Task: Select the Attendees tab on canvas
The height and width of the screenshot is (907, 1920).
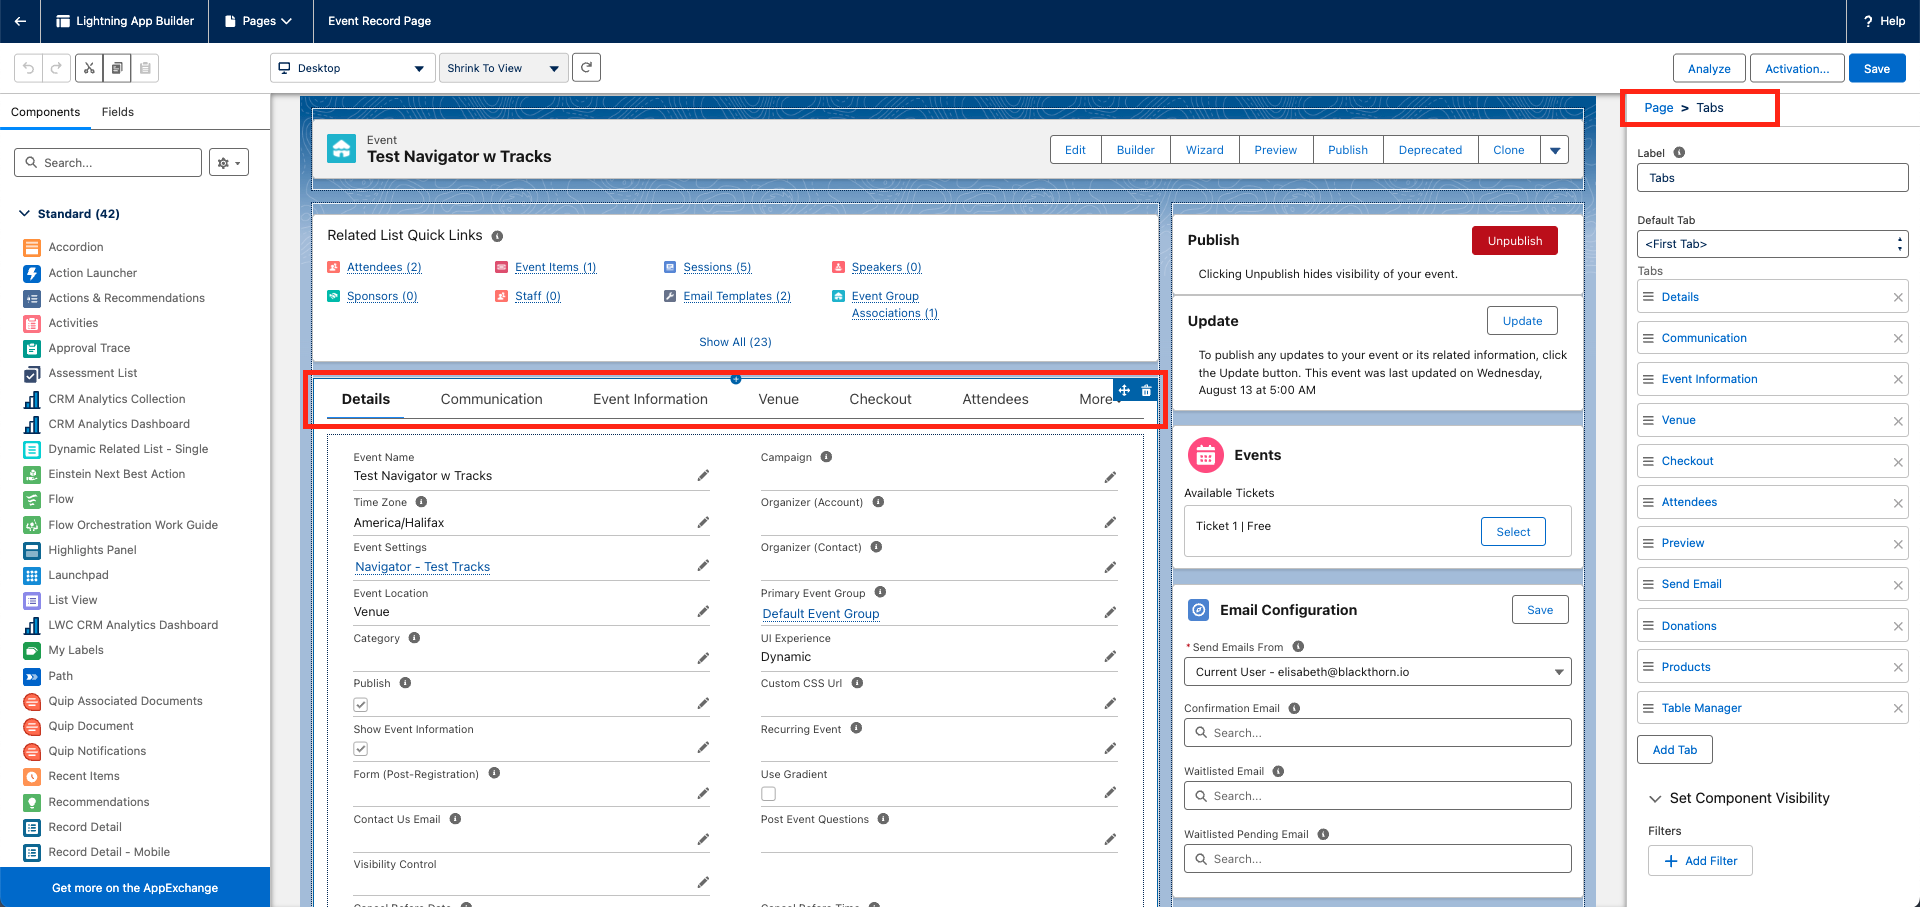Action: point(995,399)
